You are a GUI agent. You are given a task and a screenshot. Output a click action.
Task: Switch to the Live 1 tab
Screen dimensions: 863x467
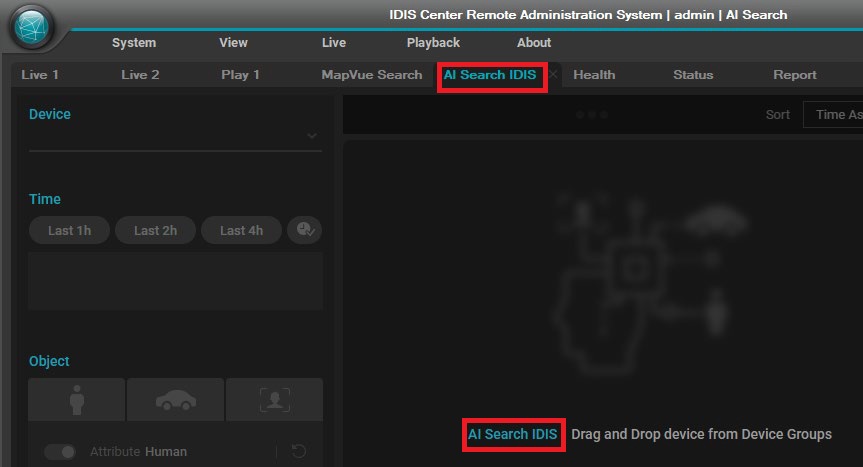[x=40, y=75]
